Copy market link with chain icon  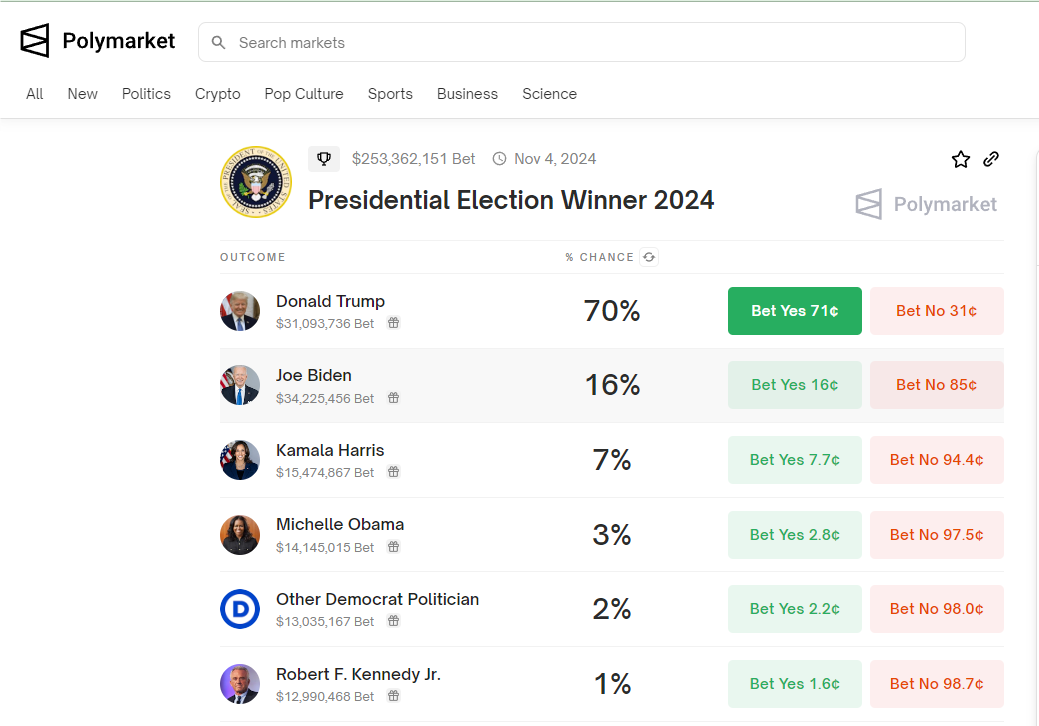tap(991, 159)
